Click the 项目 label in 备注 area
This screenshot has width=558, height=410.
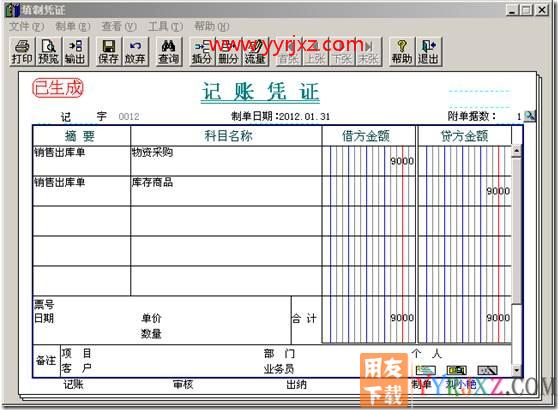coord(77,353)
